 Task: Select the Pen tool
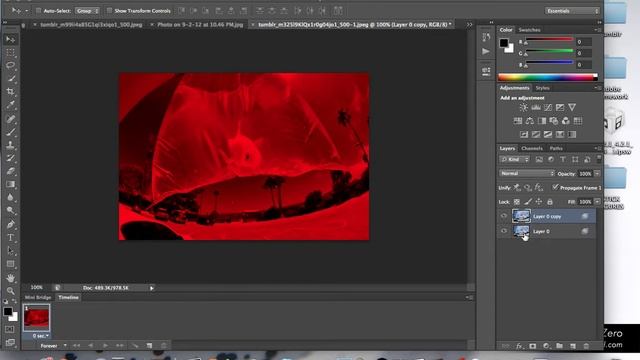[x=11, y=224]
